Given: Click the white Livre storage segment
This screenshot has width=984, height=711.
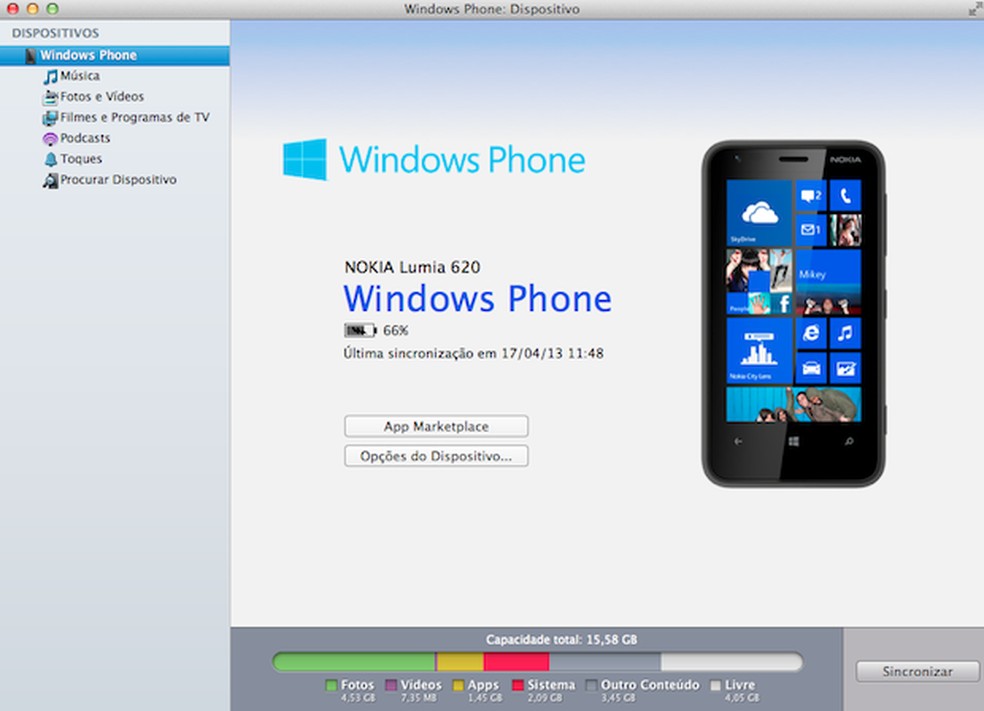Looking at the screenshot, I should pos(732,661).
